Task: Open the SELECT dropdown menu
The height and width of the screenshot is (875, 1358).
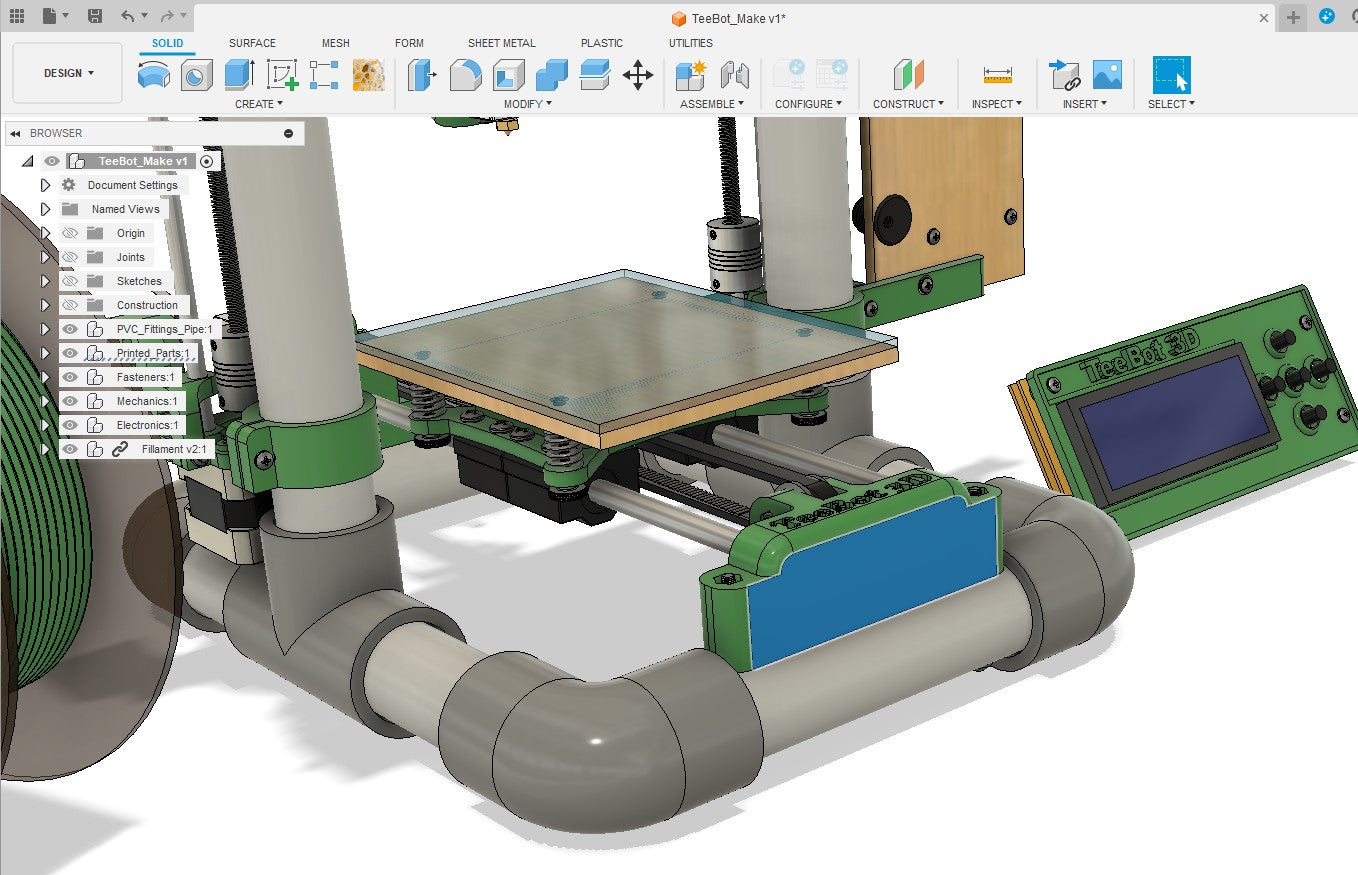Action: point(1171,104)
